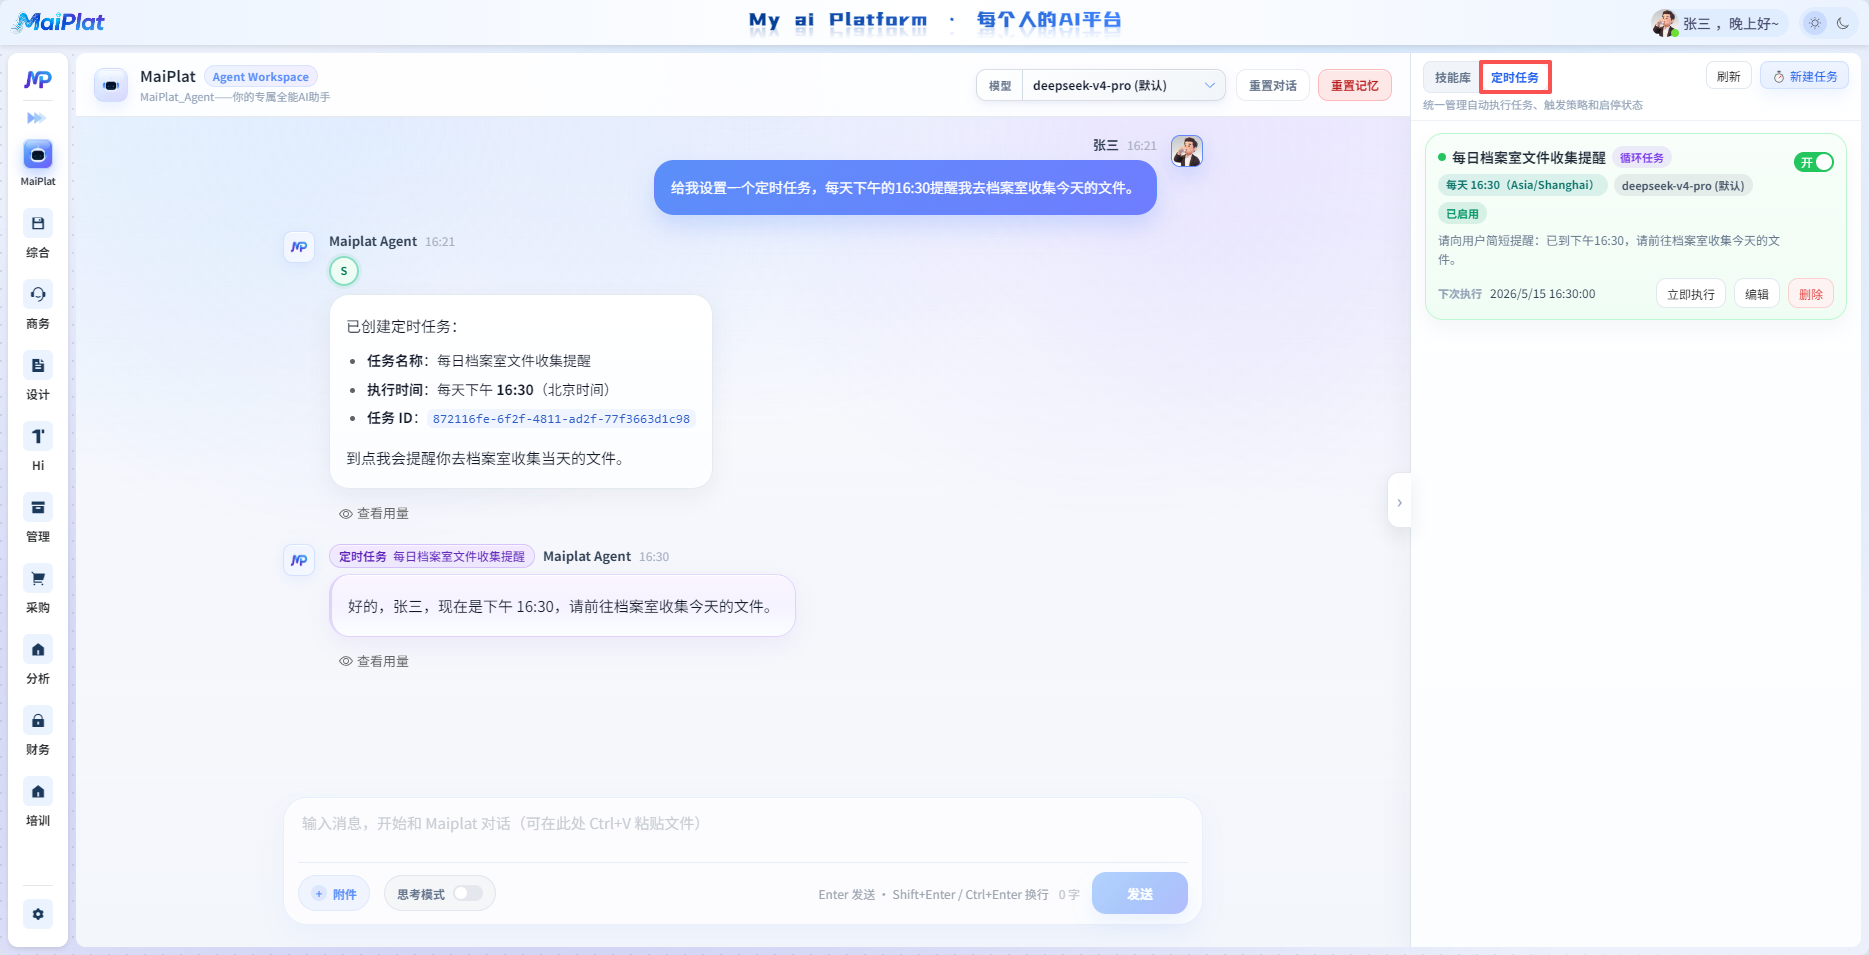Screen dimensions: 1869x955
Task: Send the message with 发送
Action: coord(1140,893)
